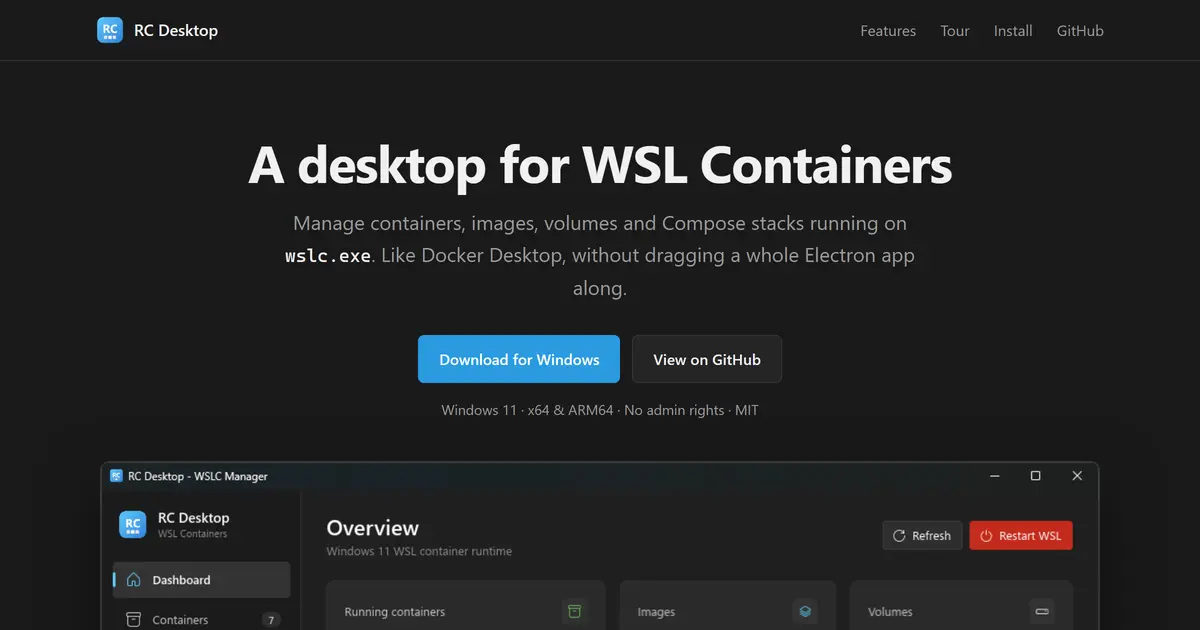
Task: Open the Tour navigation link
Action: coord(955,31)
